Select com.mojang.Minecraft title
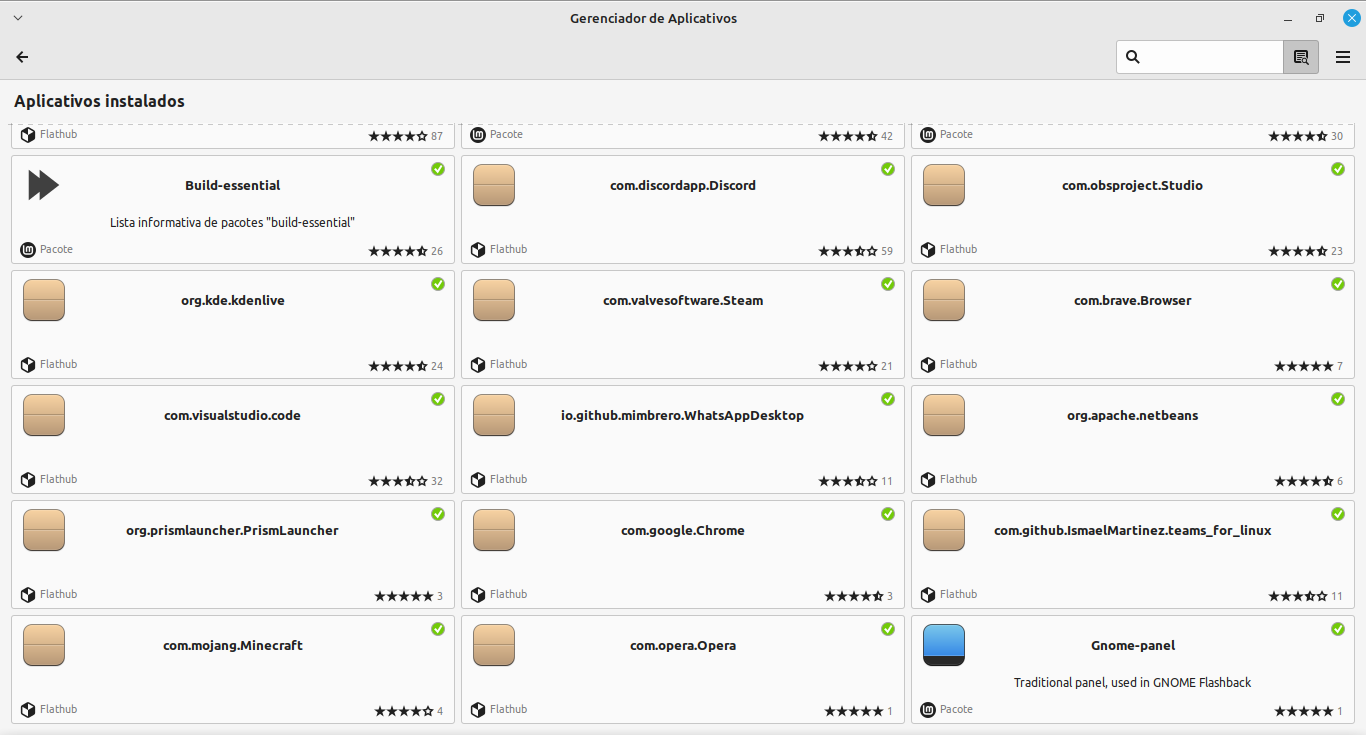Image resolution: width=1366 pixels, height=735 pixels. click(x=233, y=645)
